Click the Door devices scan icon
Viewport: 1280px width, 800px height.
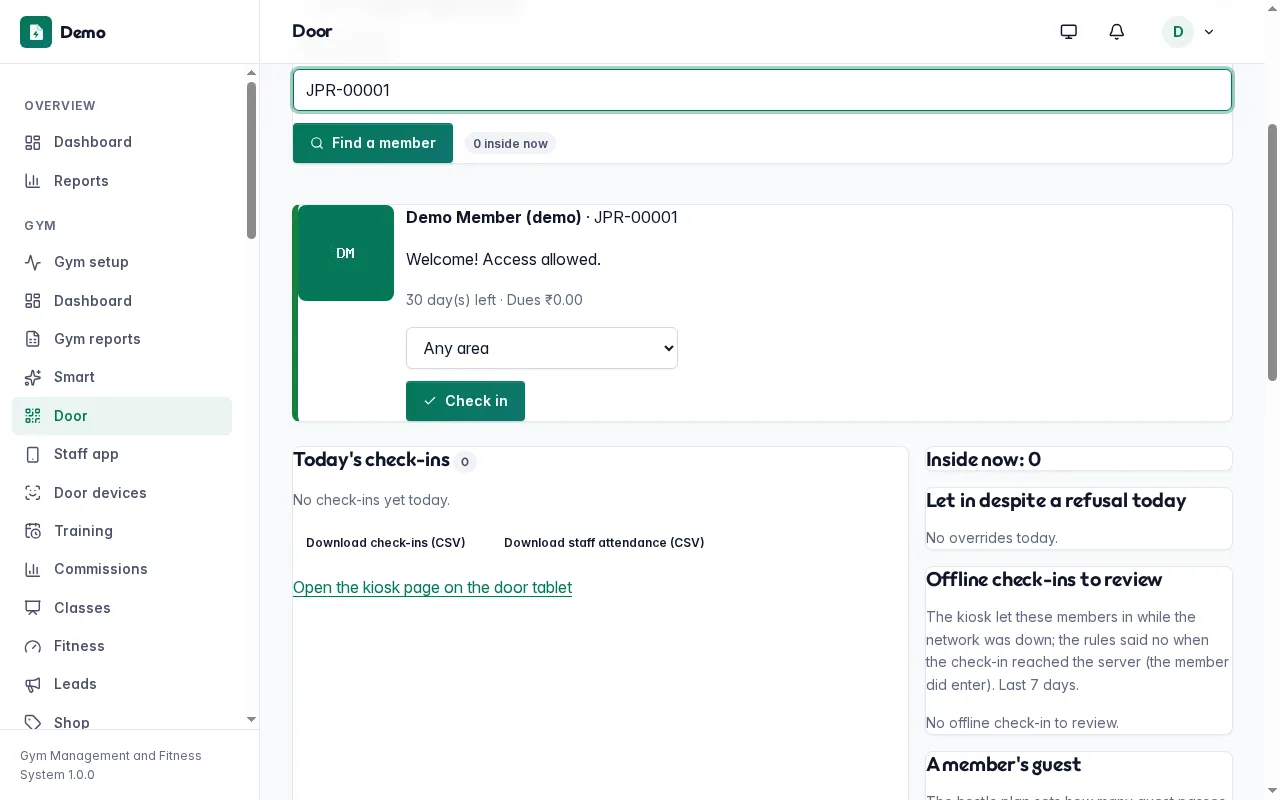tap(33, 493)
